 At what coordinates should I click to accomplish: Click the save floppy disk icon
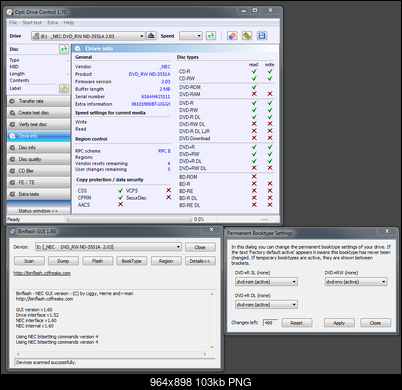[x=262, y=36]
